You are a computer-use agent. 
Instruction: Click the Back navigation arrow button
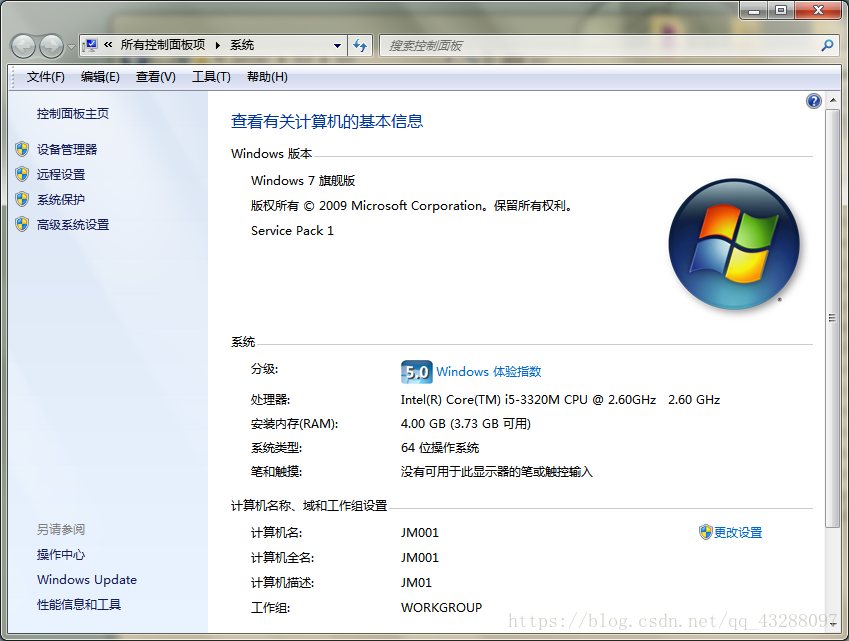tap(23, 46)
